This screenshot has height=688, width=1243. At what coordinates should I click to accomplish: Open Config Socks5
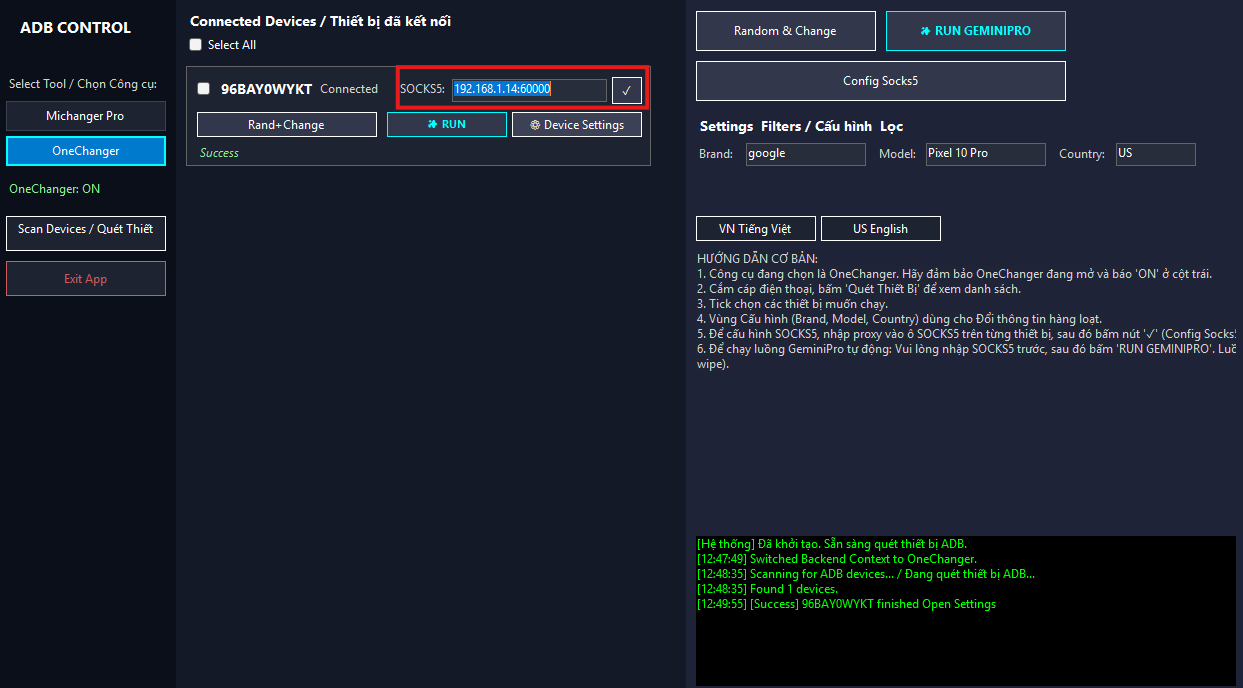[880, 81]
